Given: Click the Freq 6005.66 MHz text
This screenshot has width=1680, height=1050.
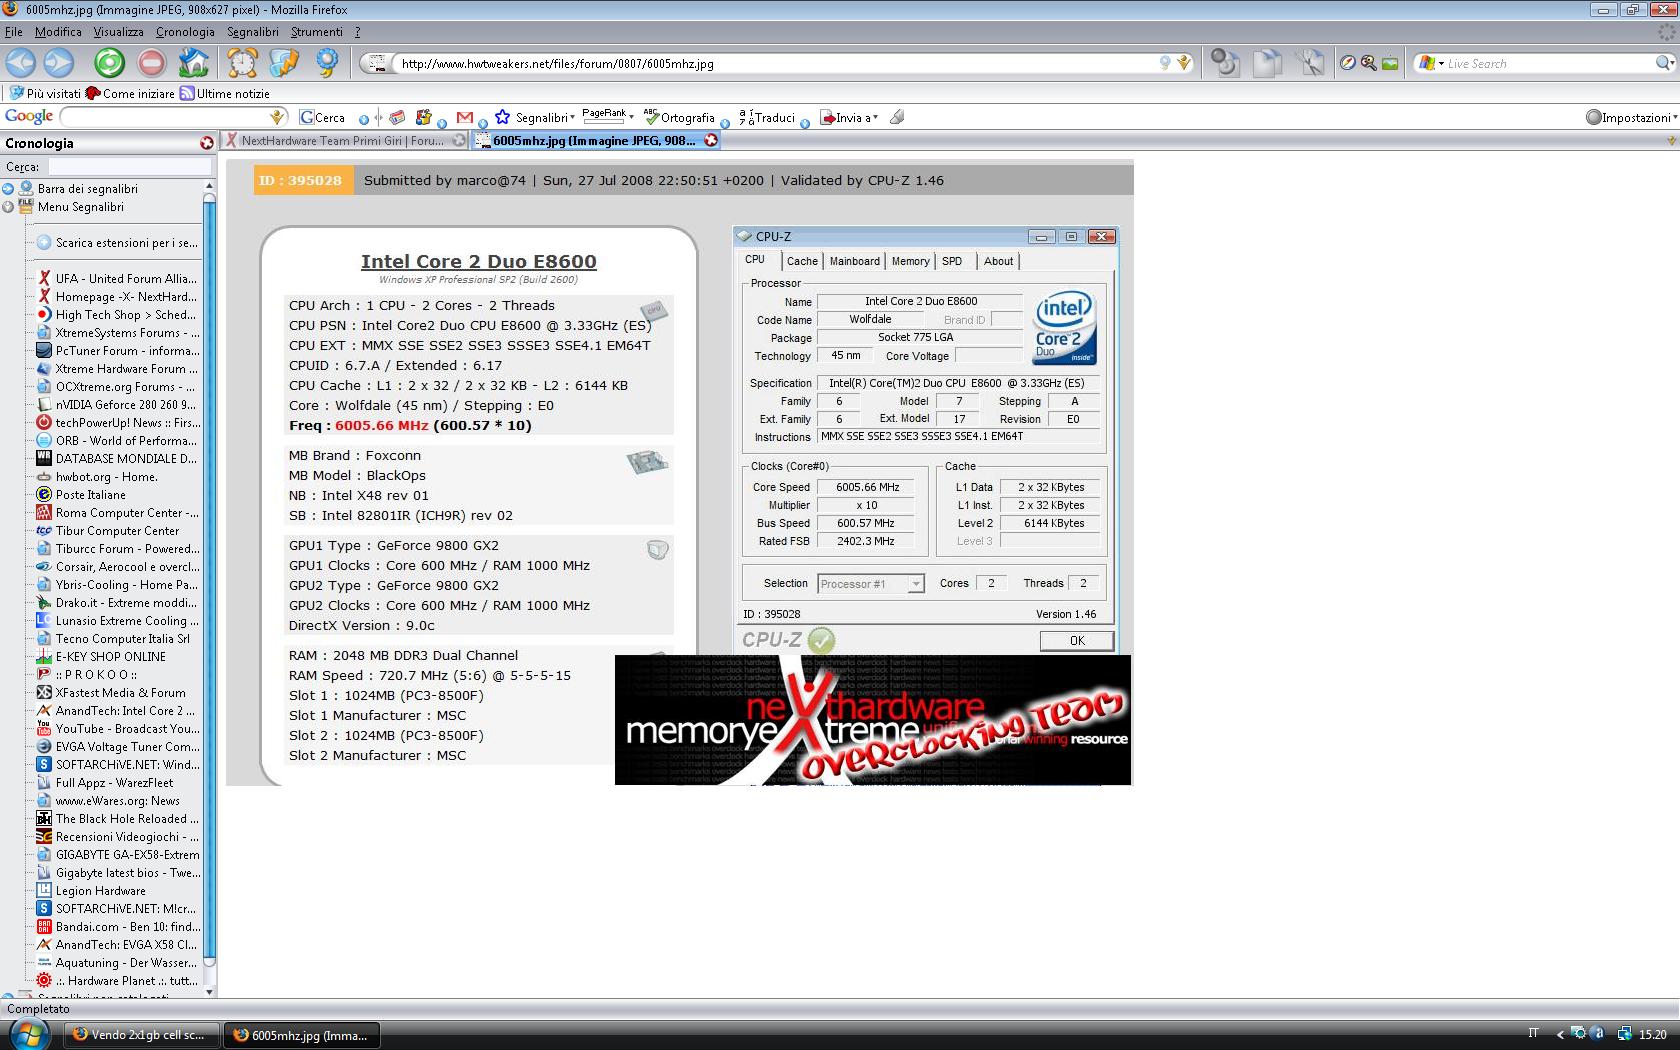Looking at the screenshot, I should coord(410,426).
